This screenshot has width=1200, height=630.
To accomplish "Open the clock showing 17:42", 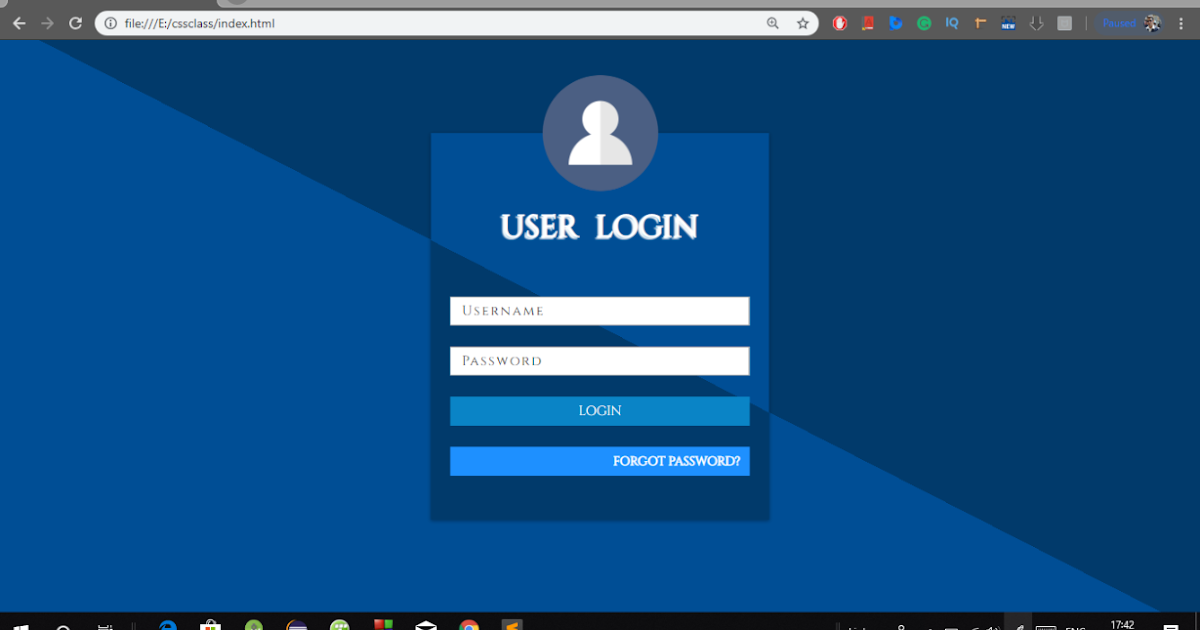I will [x=1122, y=622].
